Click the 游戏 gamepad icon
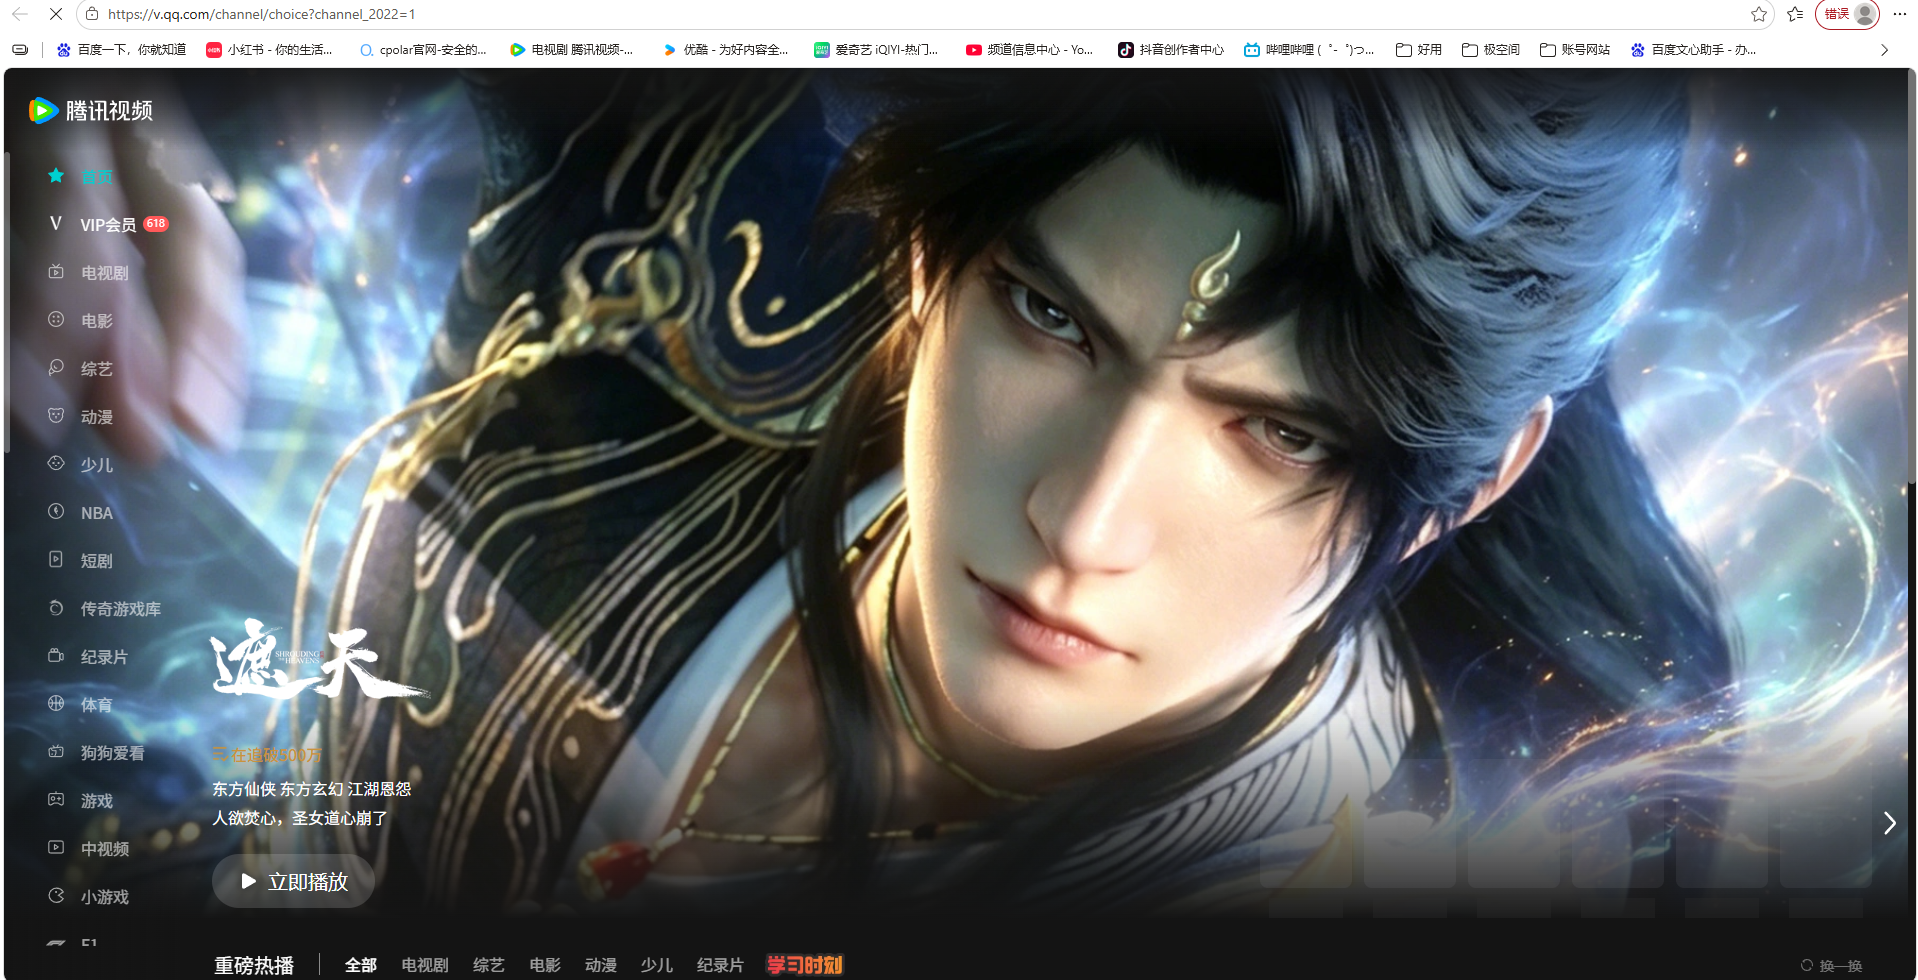The width and height of the screenshot is (1918, 980). pyautogui.click(x=56, y=800)
